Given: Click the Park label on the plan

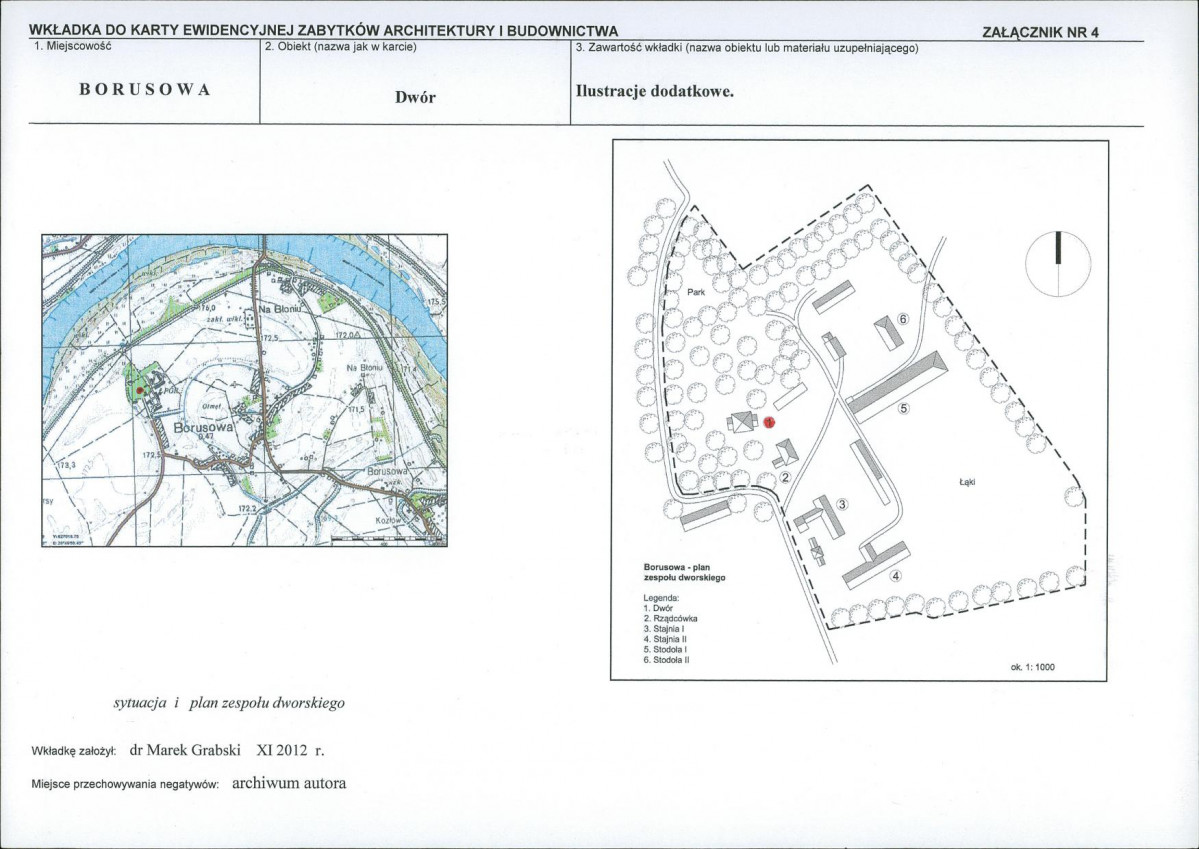Looking at the screenshot, I should click(696, 292).
